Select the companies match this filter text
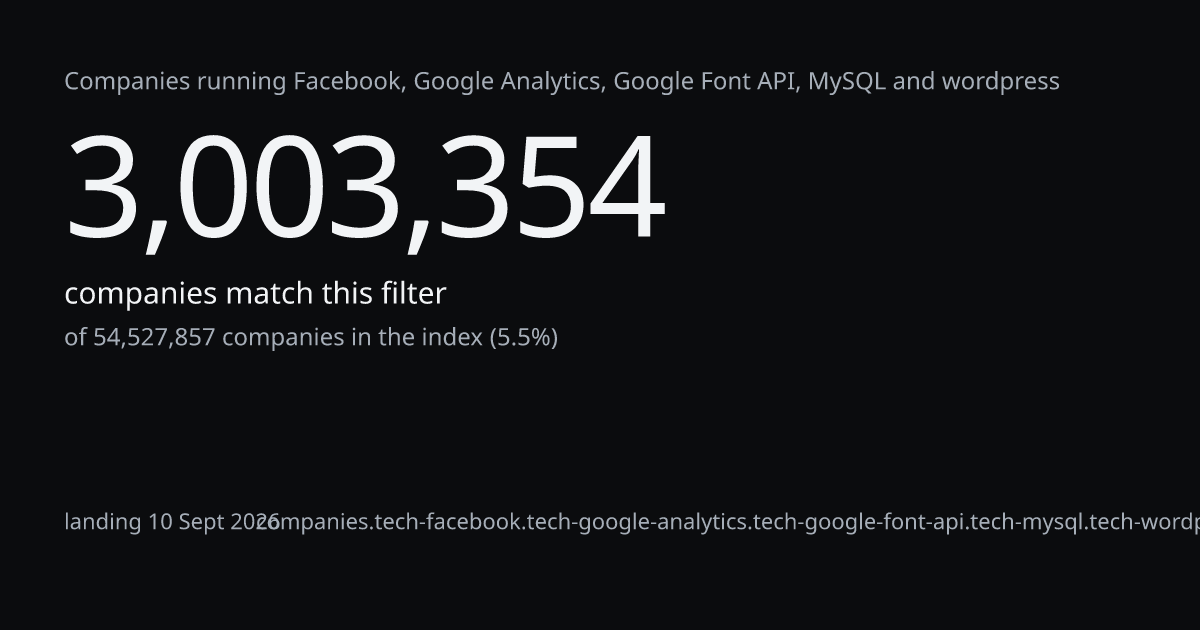 click(x=255, y=294)
